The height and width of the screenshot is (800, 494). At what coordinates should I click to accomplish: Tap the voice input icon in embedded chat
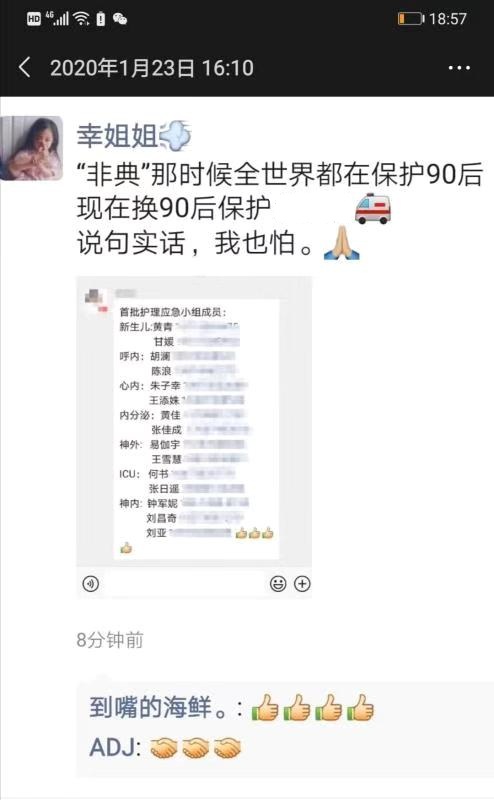pos(91,583)
